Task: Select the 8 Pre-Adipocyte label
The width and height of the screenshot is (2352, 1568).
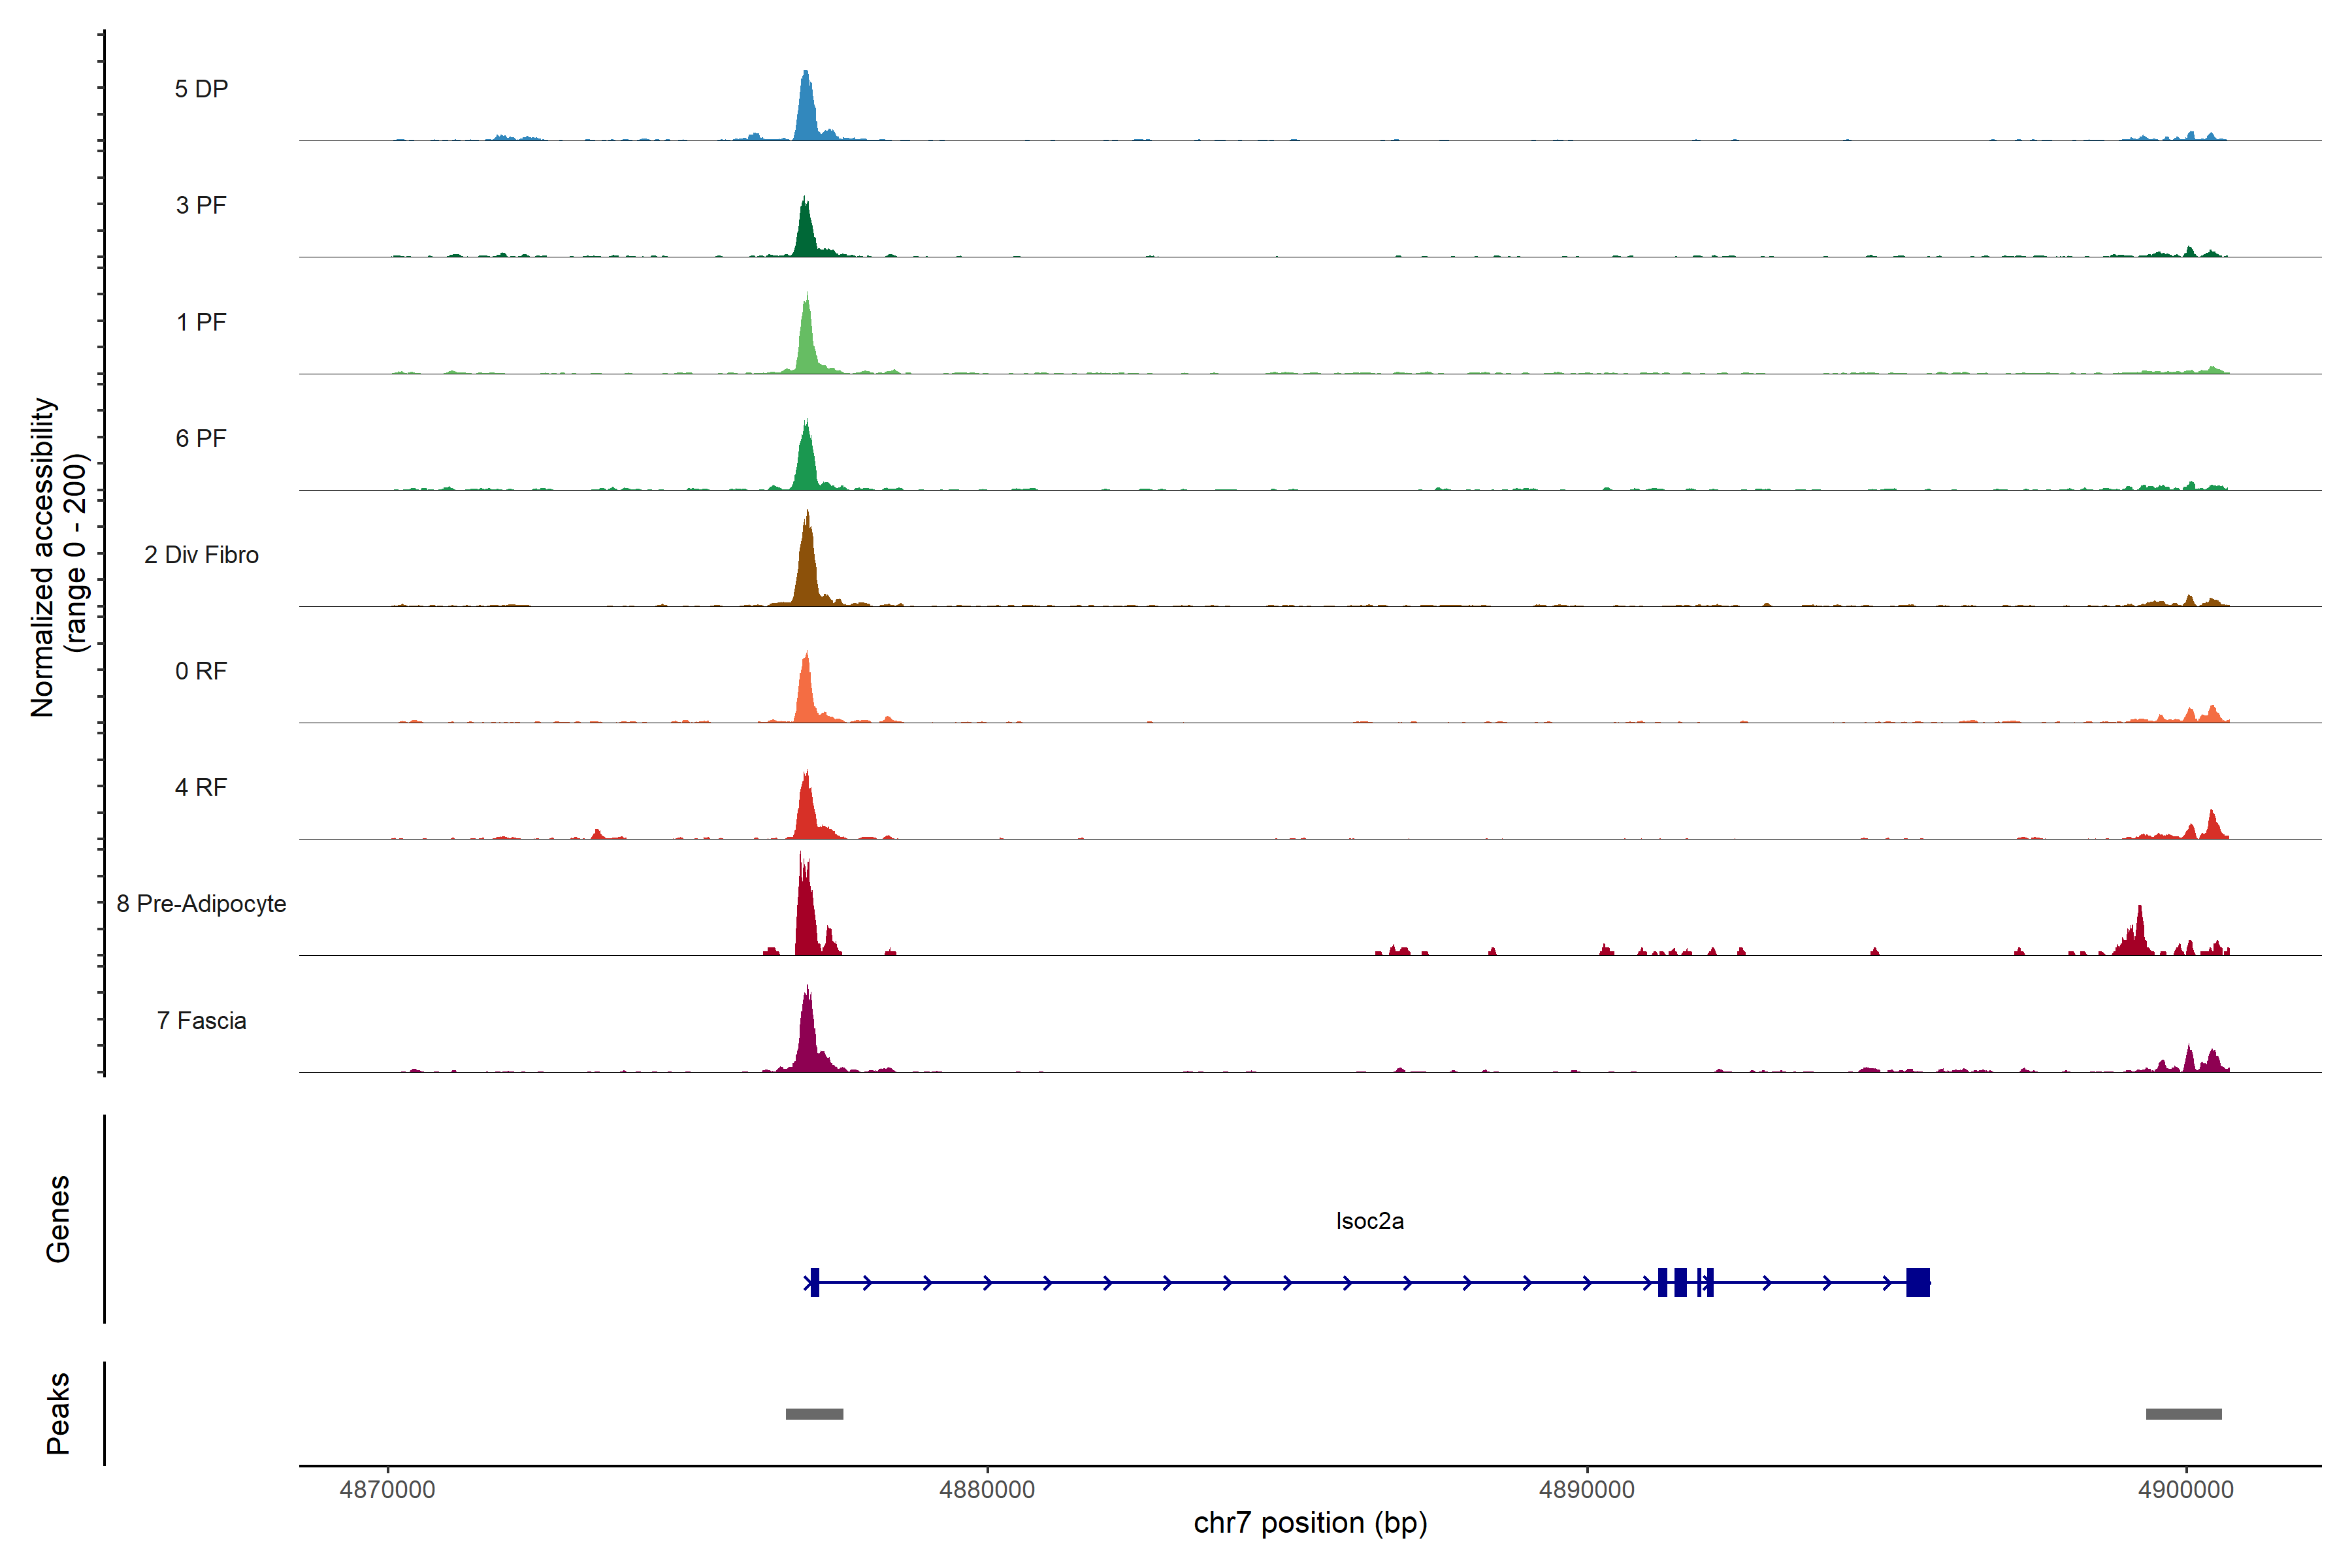Action: 201,904
